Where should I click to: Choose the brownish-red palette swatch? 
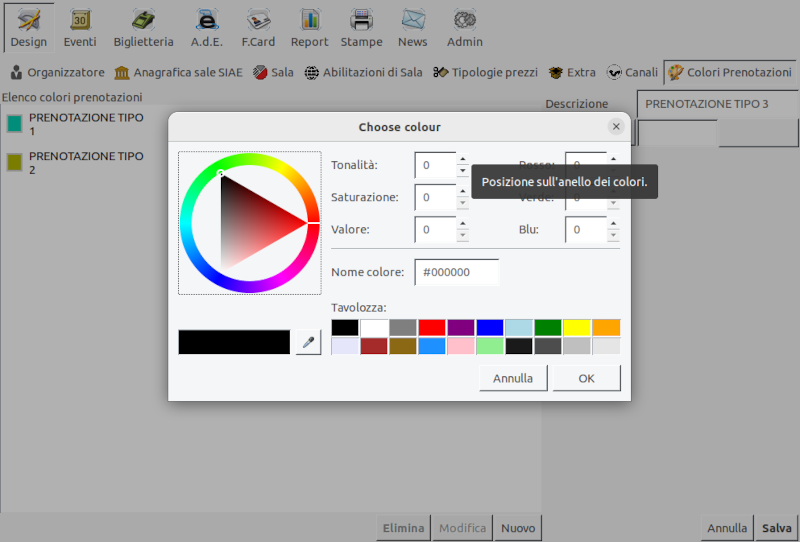374,346
